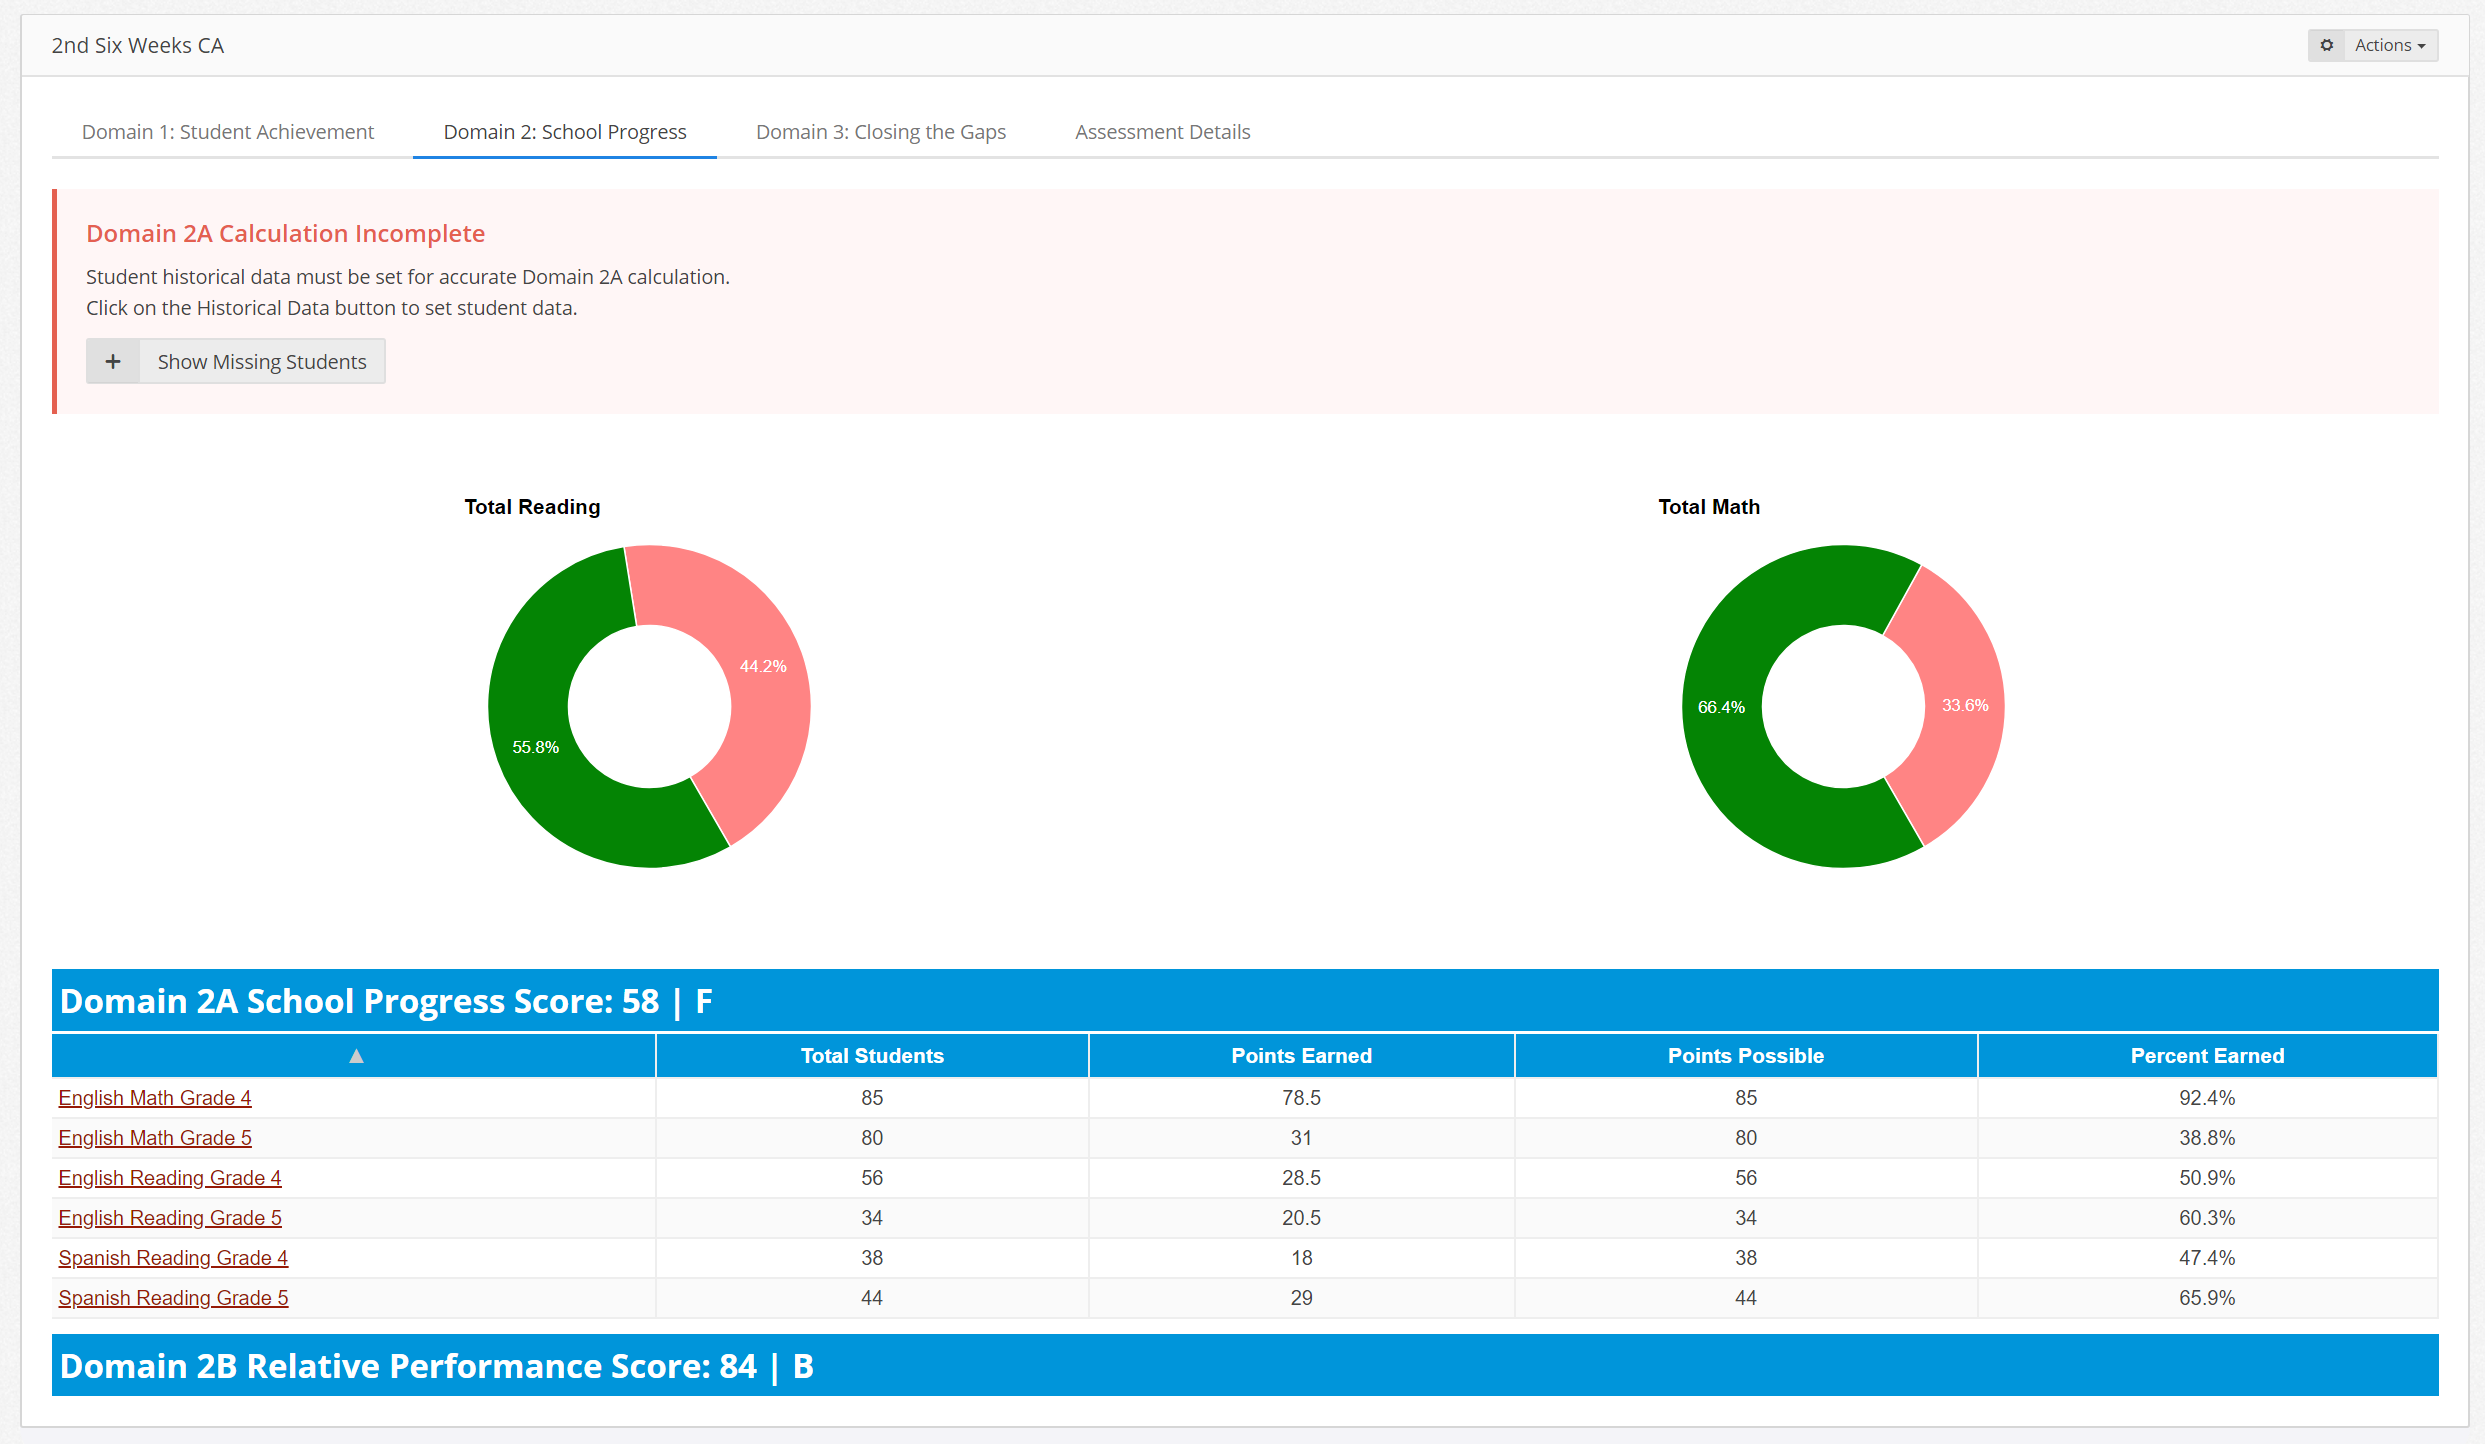The width and height of the screenshot is (2485, 1444).
Task: Click the Domain 2A School Progress Score header
Action: [1244, 1001]
